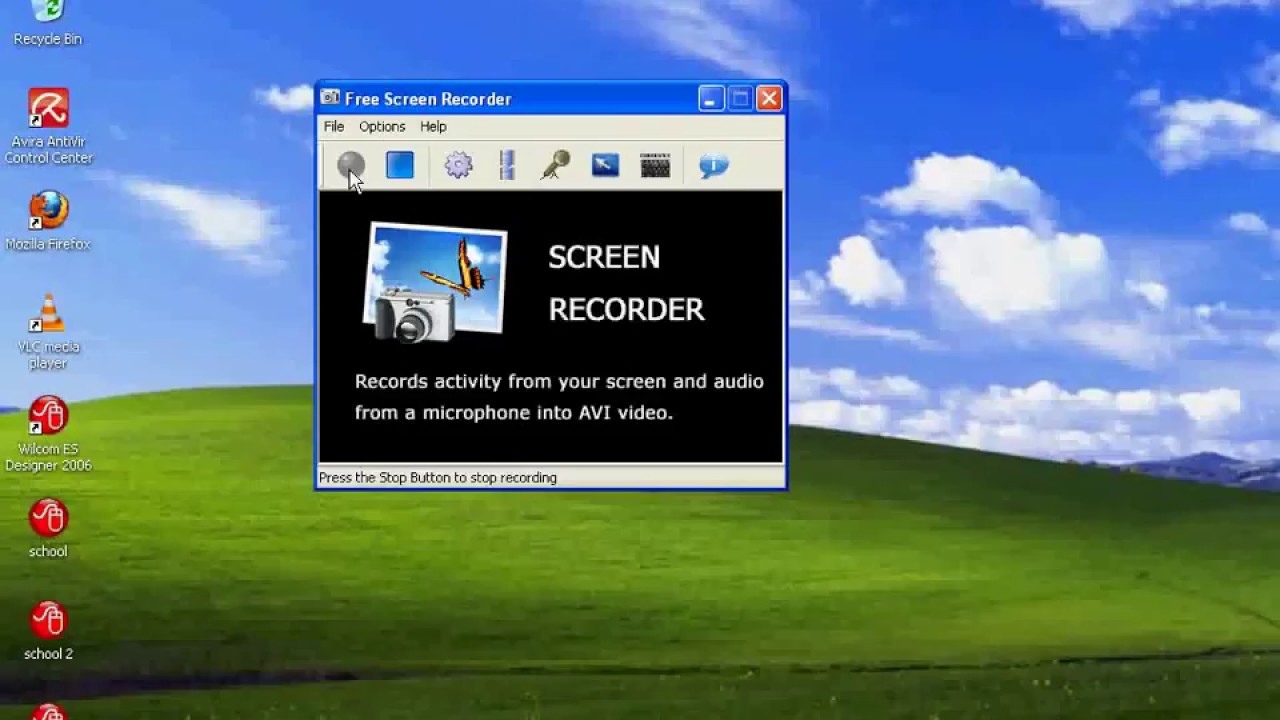Screen dimensions: 1280x720
Task: Click the "Records activity from your screen" description
Action: (559, 397)
